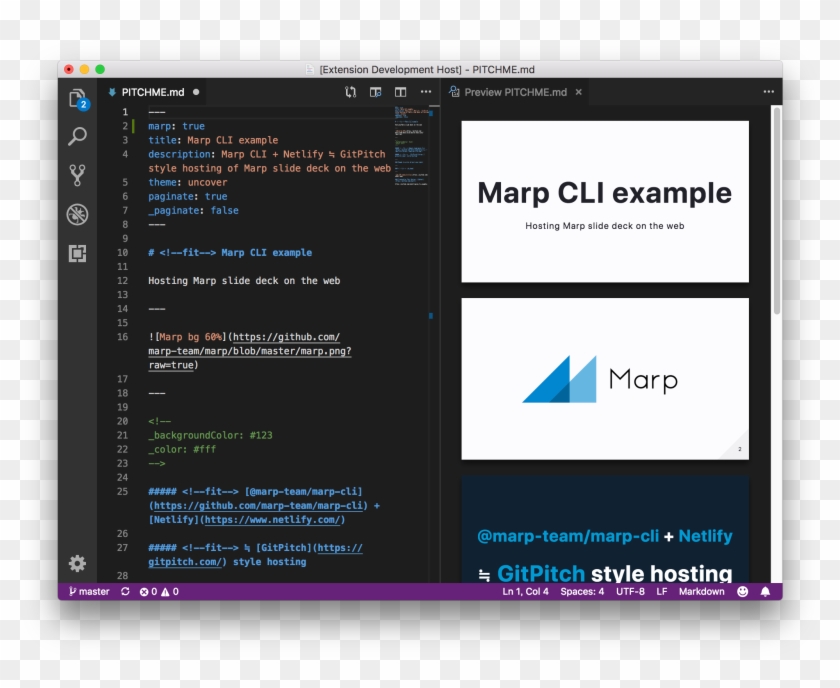Image resolution: width=840 pixels, height=688 pixels.
Task: Click the Spaces: 4 indentation setting
Action: point(581,591)
